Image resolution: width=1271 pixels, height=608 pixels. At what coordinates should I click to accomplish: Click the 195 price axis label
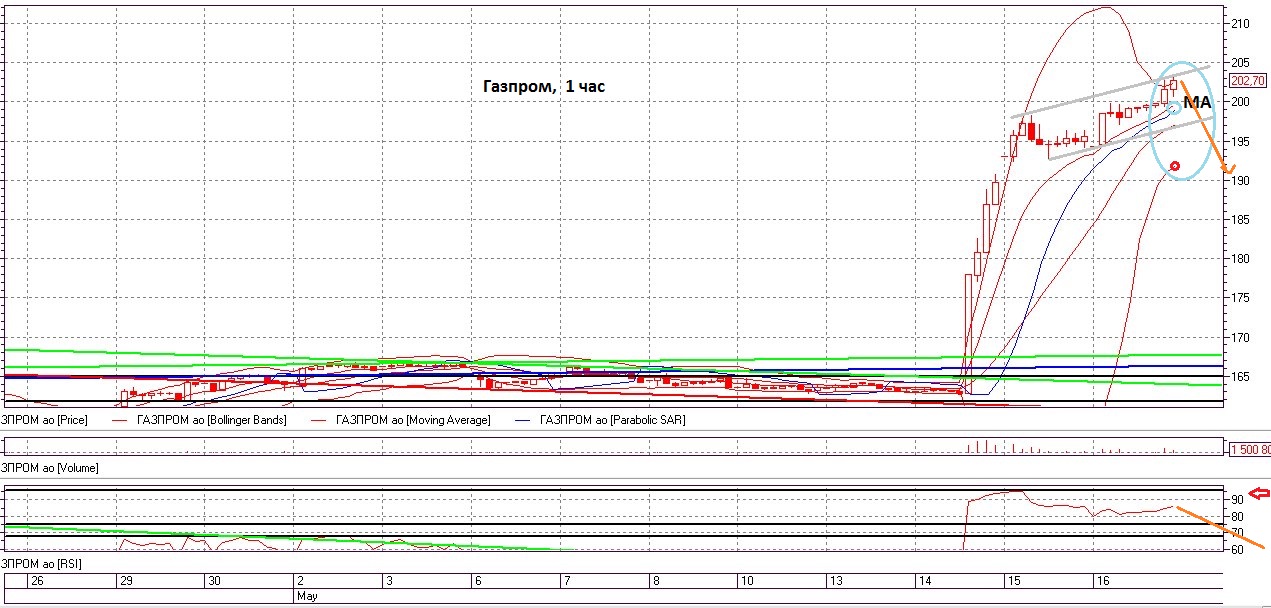click(x=1241, y=142)
